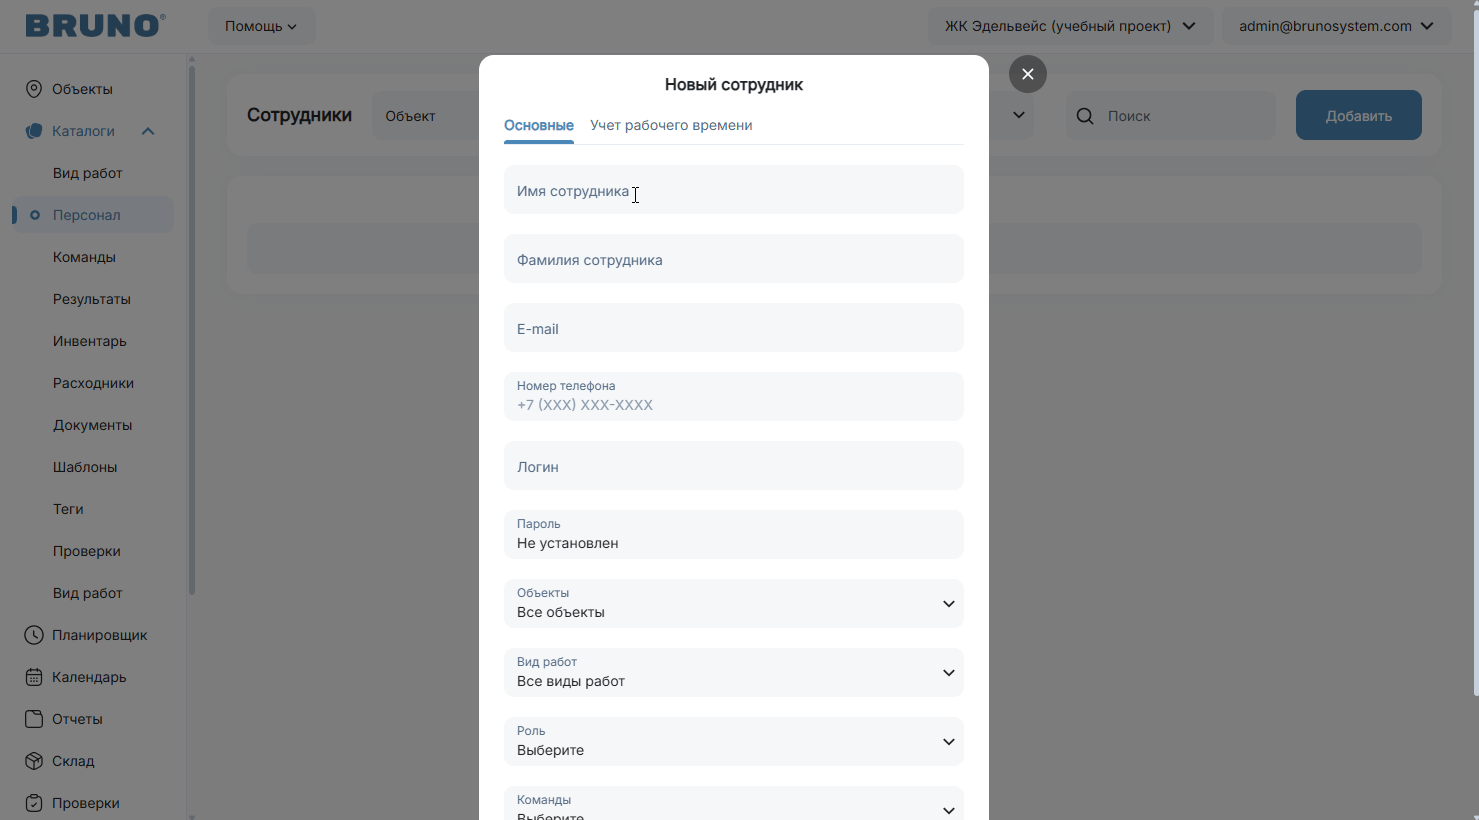The height and width of the screenshot is (820, 1479).
Task: Click the Склад box icon
Action: [34, 761]
